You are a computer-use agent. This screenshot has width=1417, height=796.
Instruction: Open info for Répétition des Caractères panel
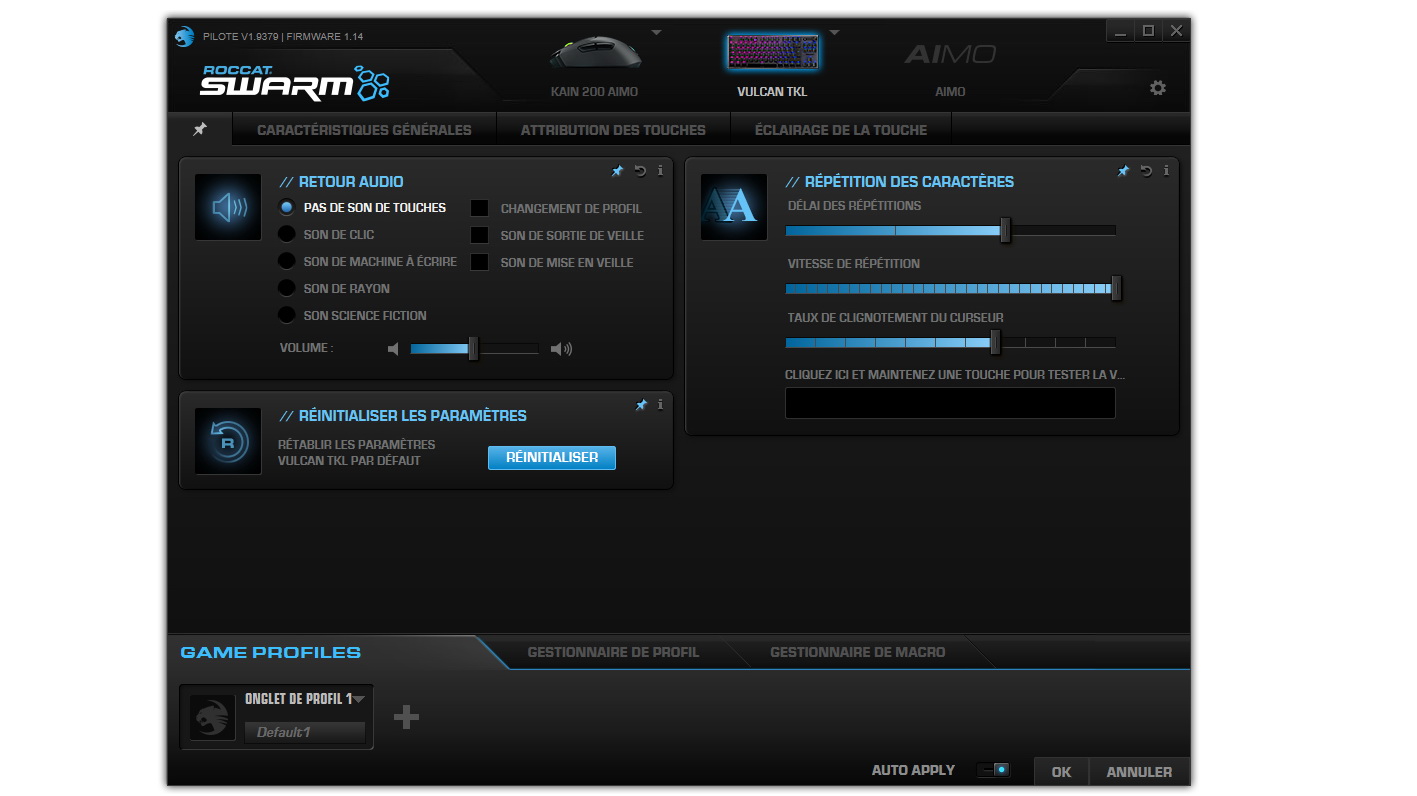coord(1165,171)
